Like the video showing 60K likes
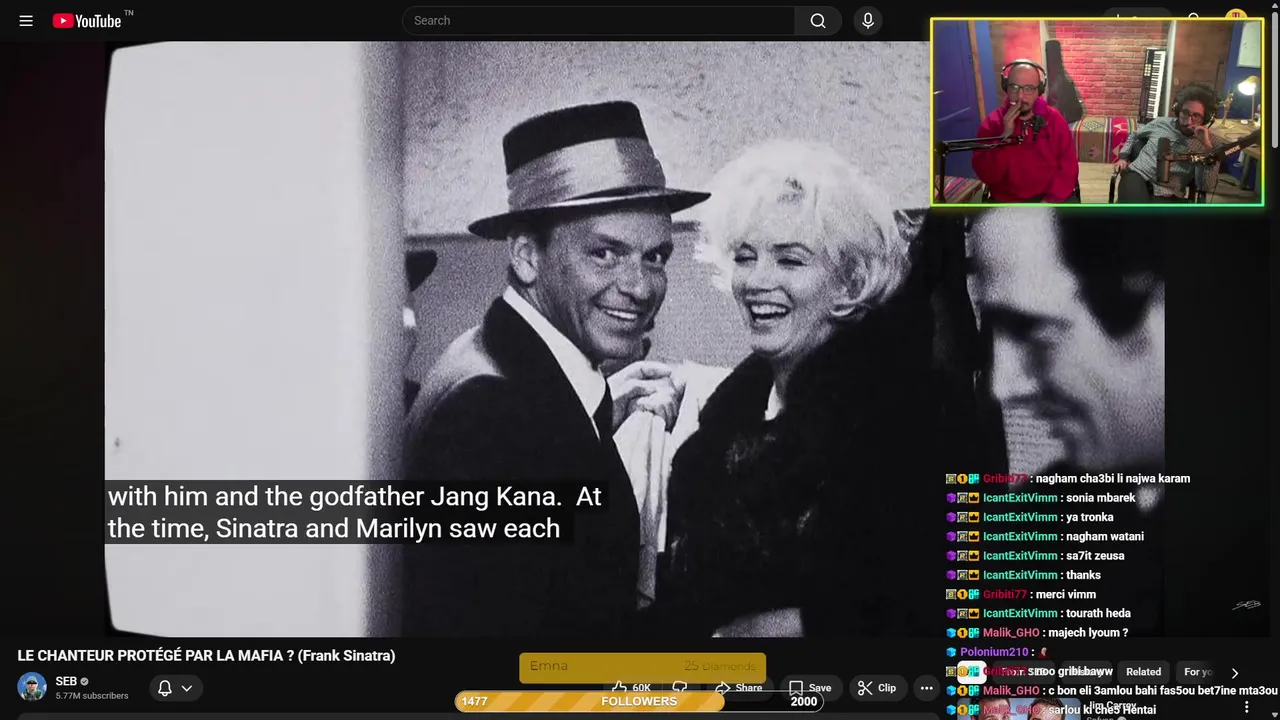This screenshot has width=1280, height=720. pyautogui.click(x=632, y=688)
